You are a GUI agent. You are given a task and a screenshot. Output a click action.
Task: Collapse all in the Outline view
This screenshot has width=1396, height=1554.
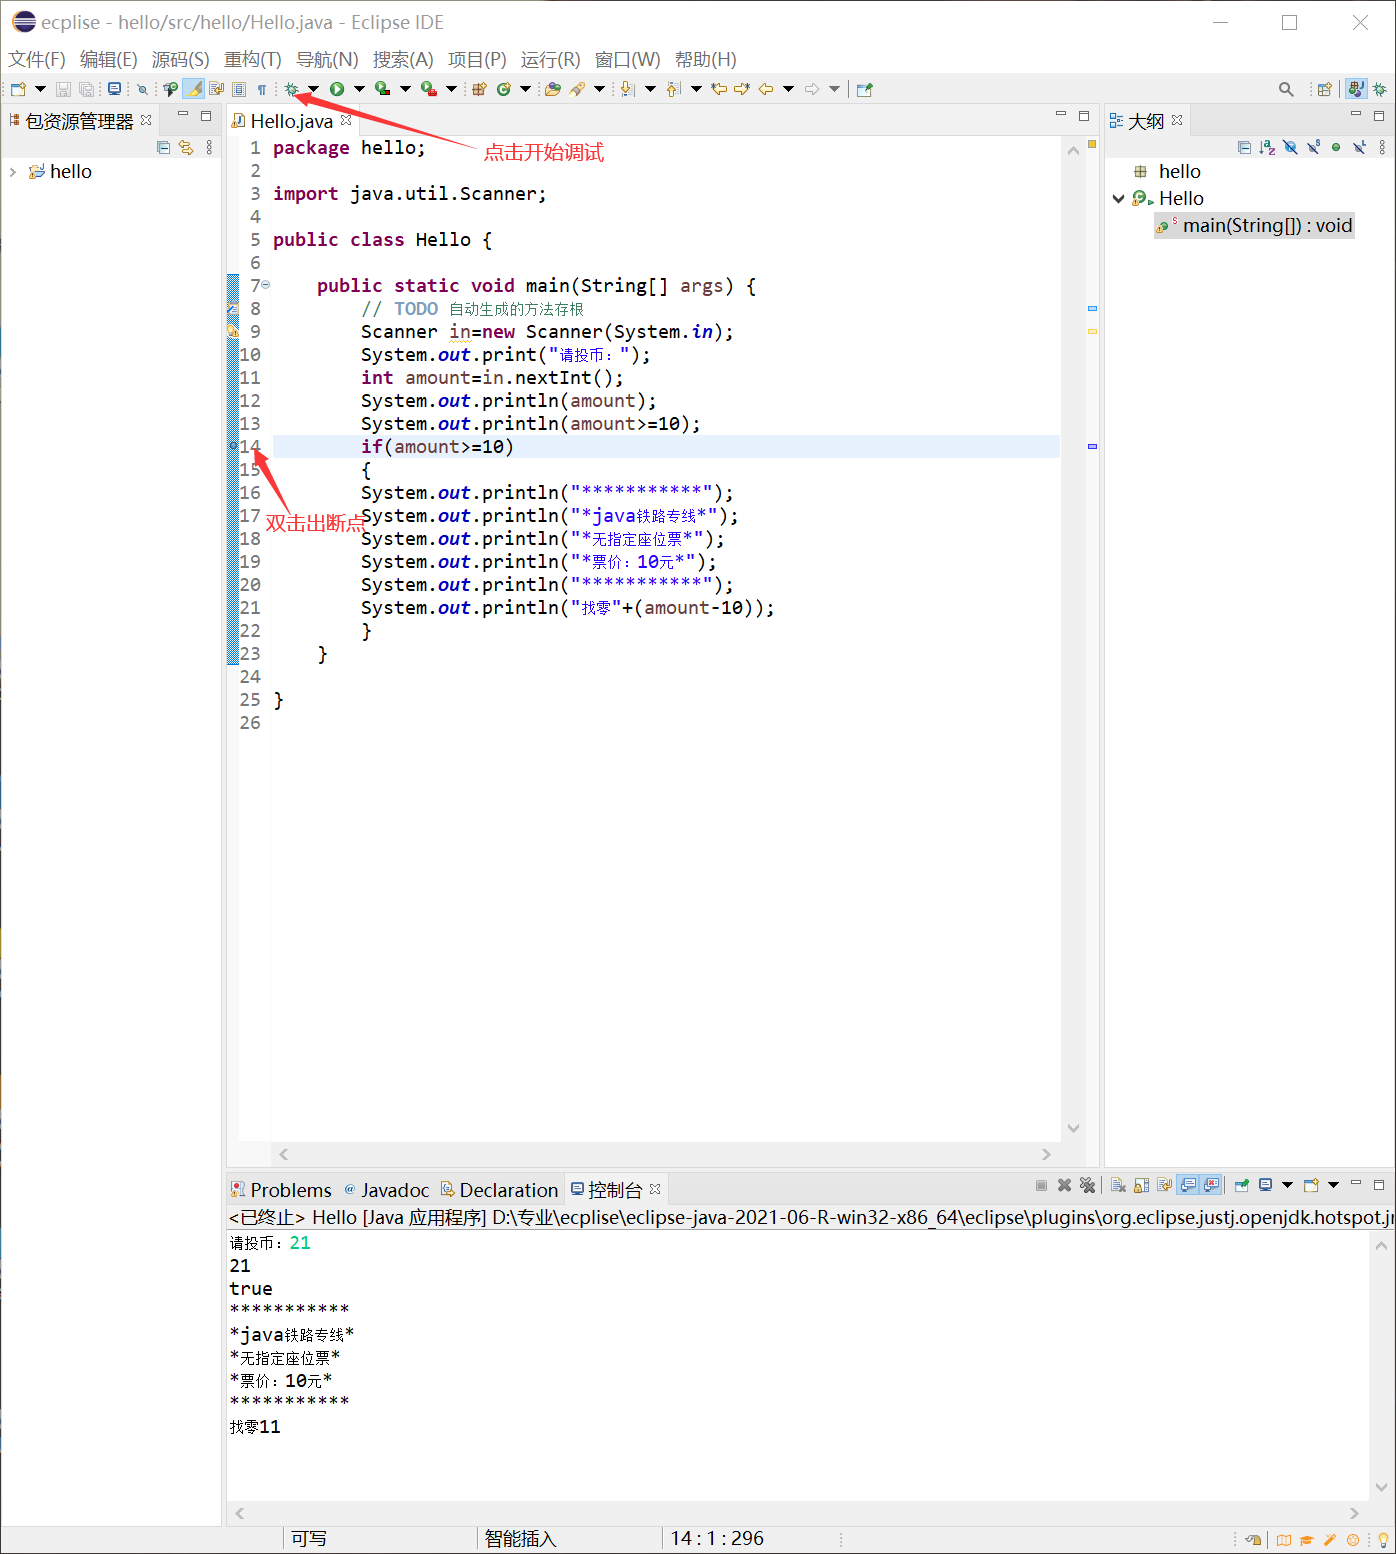point(1244,147)
